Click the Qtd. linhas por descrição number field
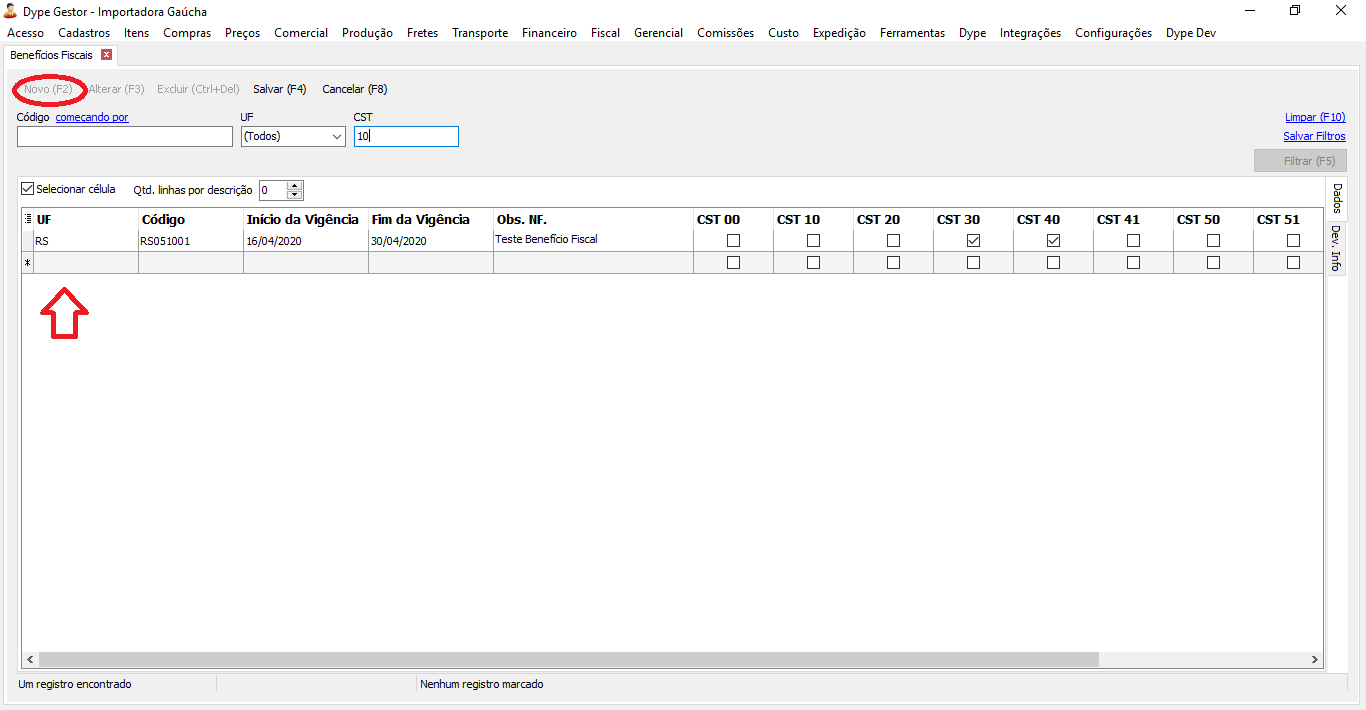Image resolution: width=1366 pixels, height=710 pixels. [x=272, y=190]
